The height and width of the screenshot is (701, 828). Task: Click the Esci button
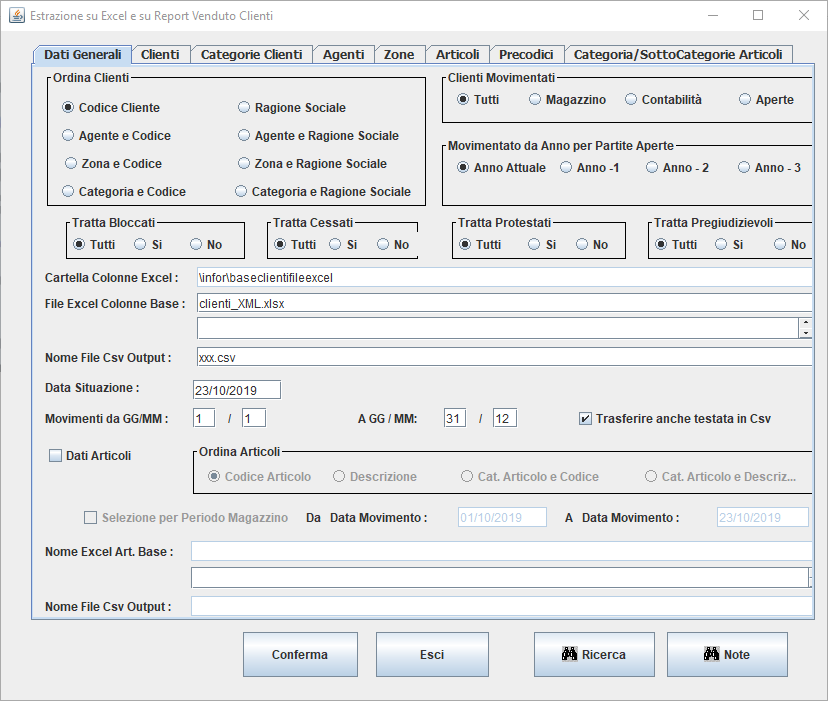click(x=432, y=655)
